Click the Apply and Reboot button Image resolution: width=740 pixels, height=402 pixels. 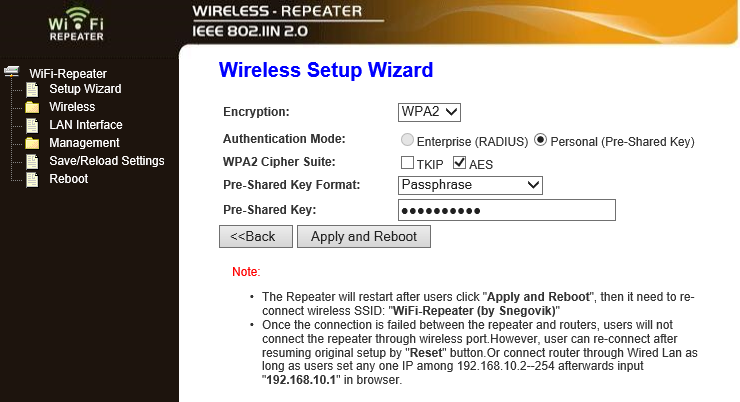pyautogui.click(x=364, y=236)
